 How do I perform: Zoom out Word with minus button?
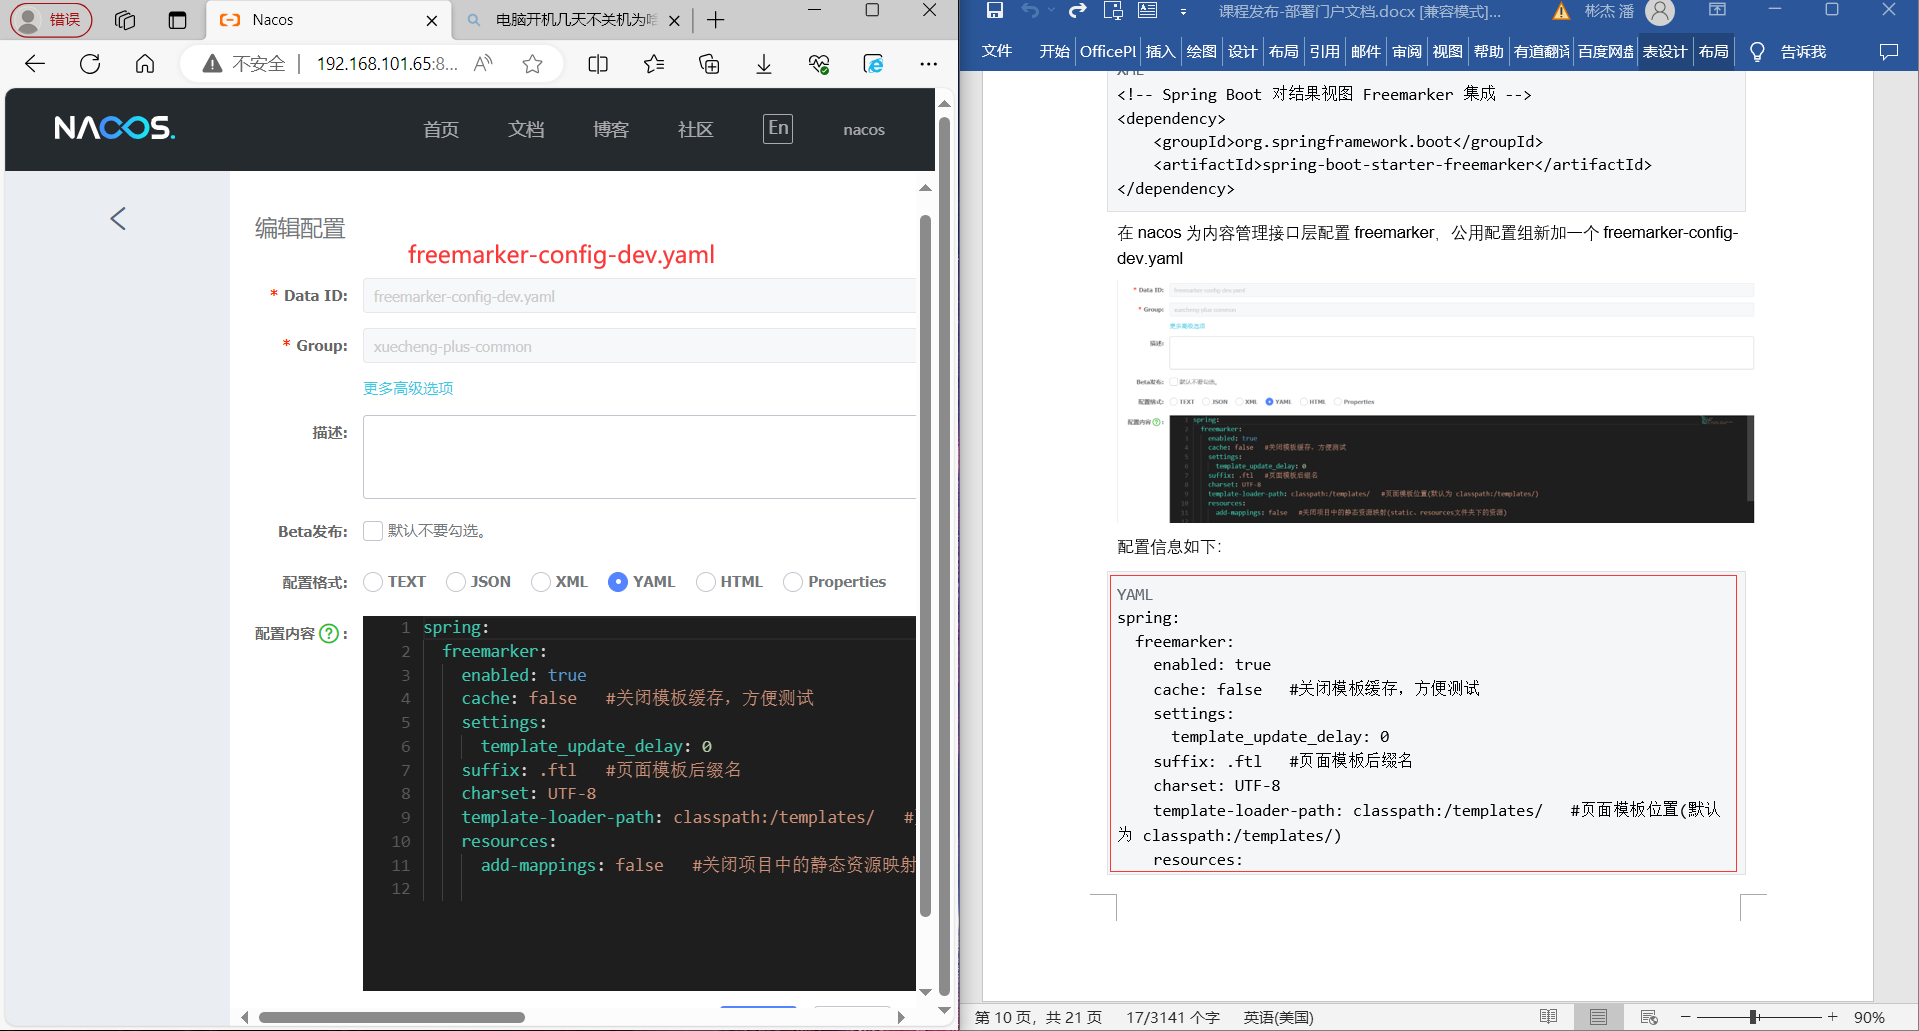(x=1685, y=1017)
